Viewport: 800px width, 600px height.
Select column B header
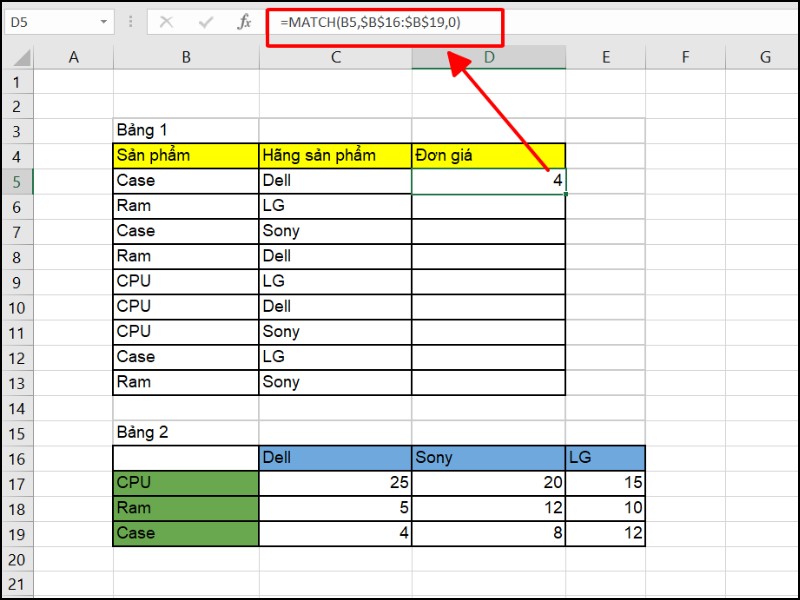coord(186,58)
